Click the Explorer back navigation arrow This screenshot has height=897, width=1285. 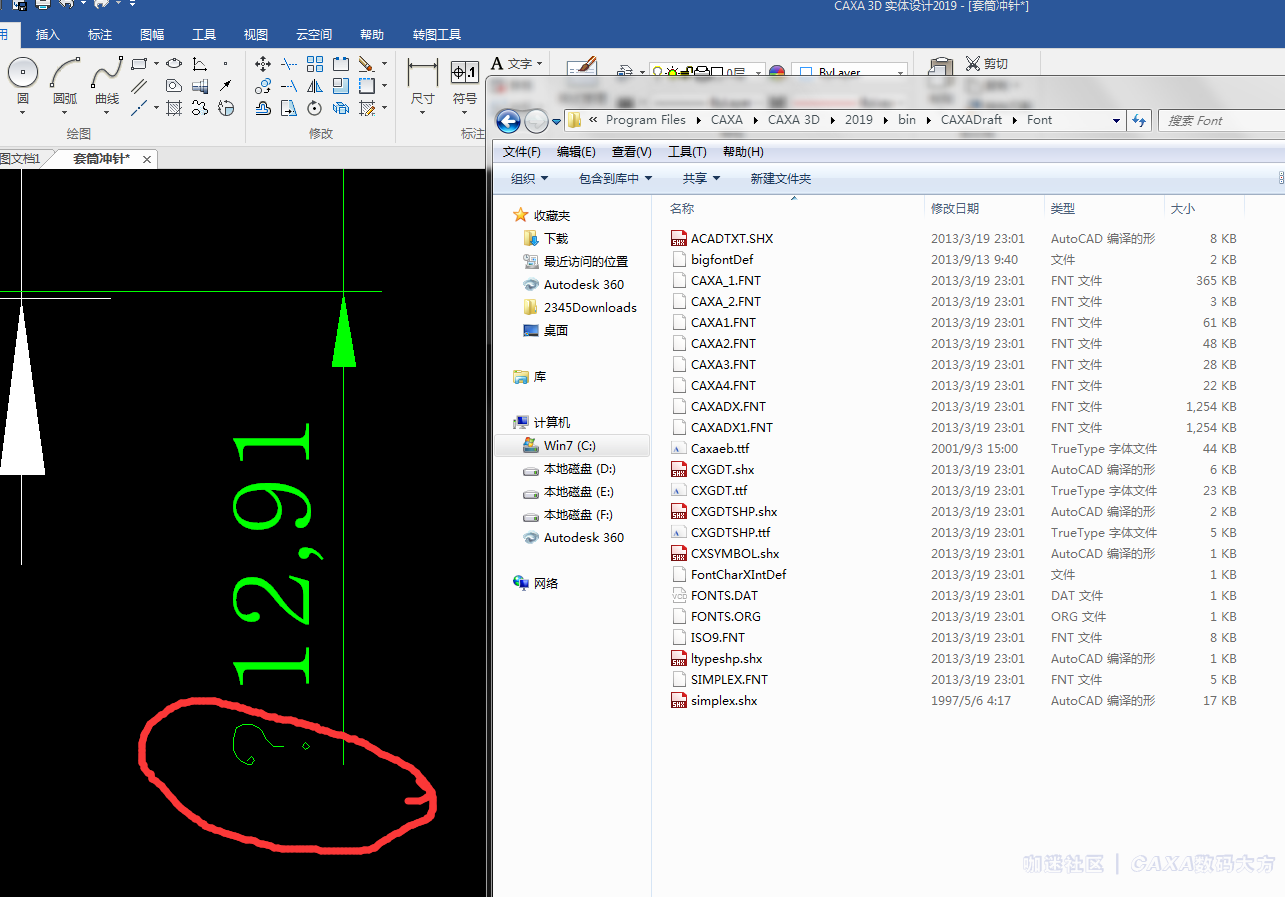tap(508, 121)
